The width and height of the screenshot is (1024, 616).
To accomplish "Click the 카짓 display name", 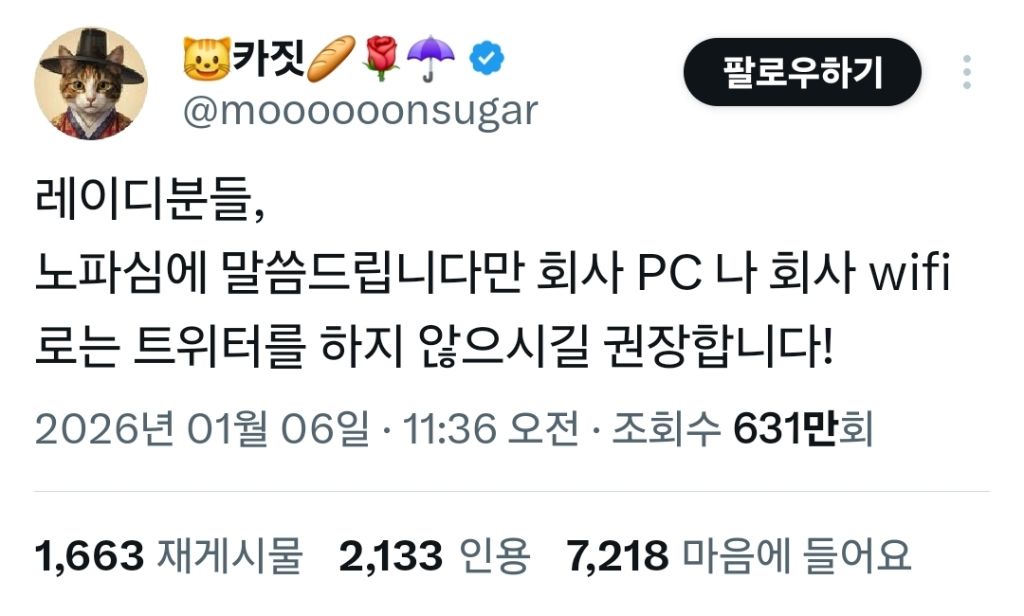I will [x=269, y=57].
